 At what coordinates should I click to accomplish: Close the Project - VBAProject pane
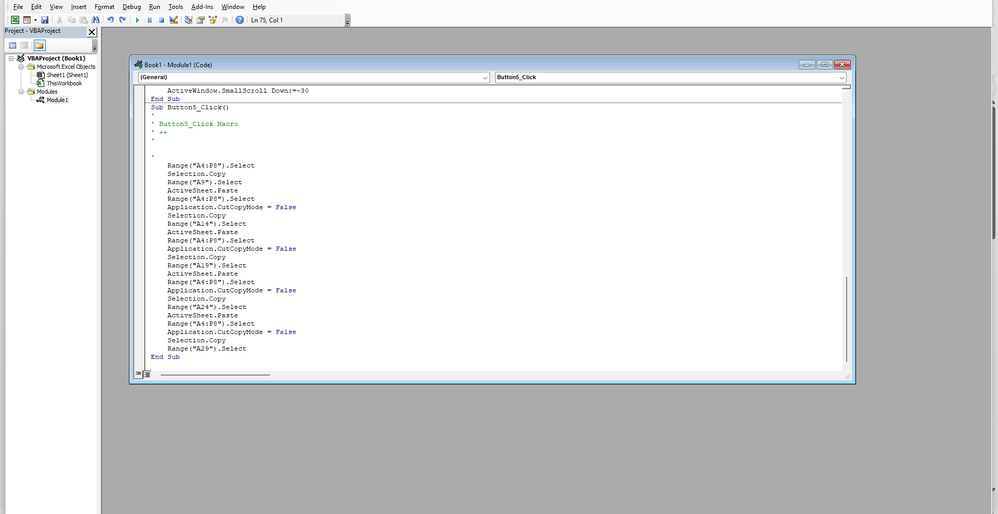pos(92,32)
